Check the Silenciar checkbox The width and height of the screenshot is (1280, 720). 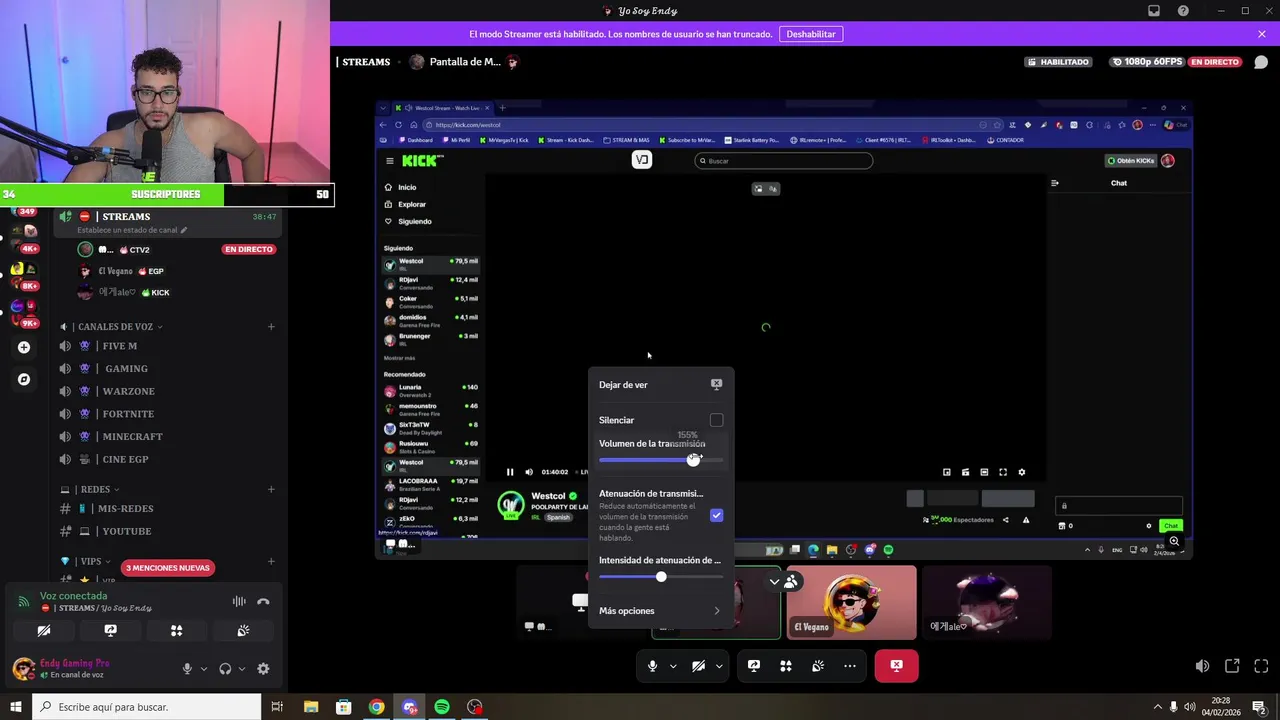[x=716, y=420]
